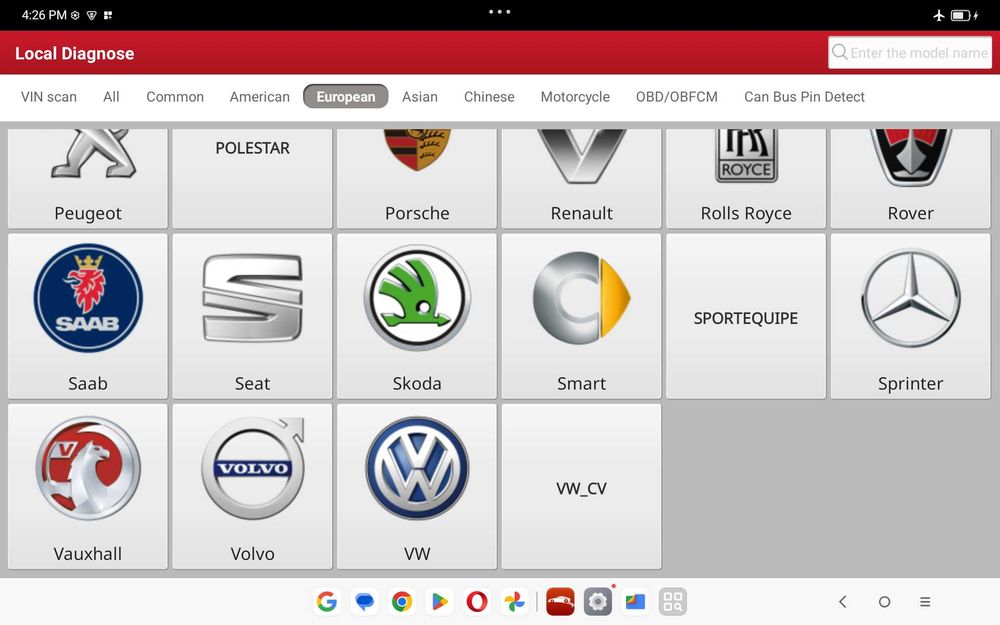
Task: Open the Peugeot brand tile
Action: (x=88, y=178)
